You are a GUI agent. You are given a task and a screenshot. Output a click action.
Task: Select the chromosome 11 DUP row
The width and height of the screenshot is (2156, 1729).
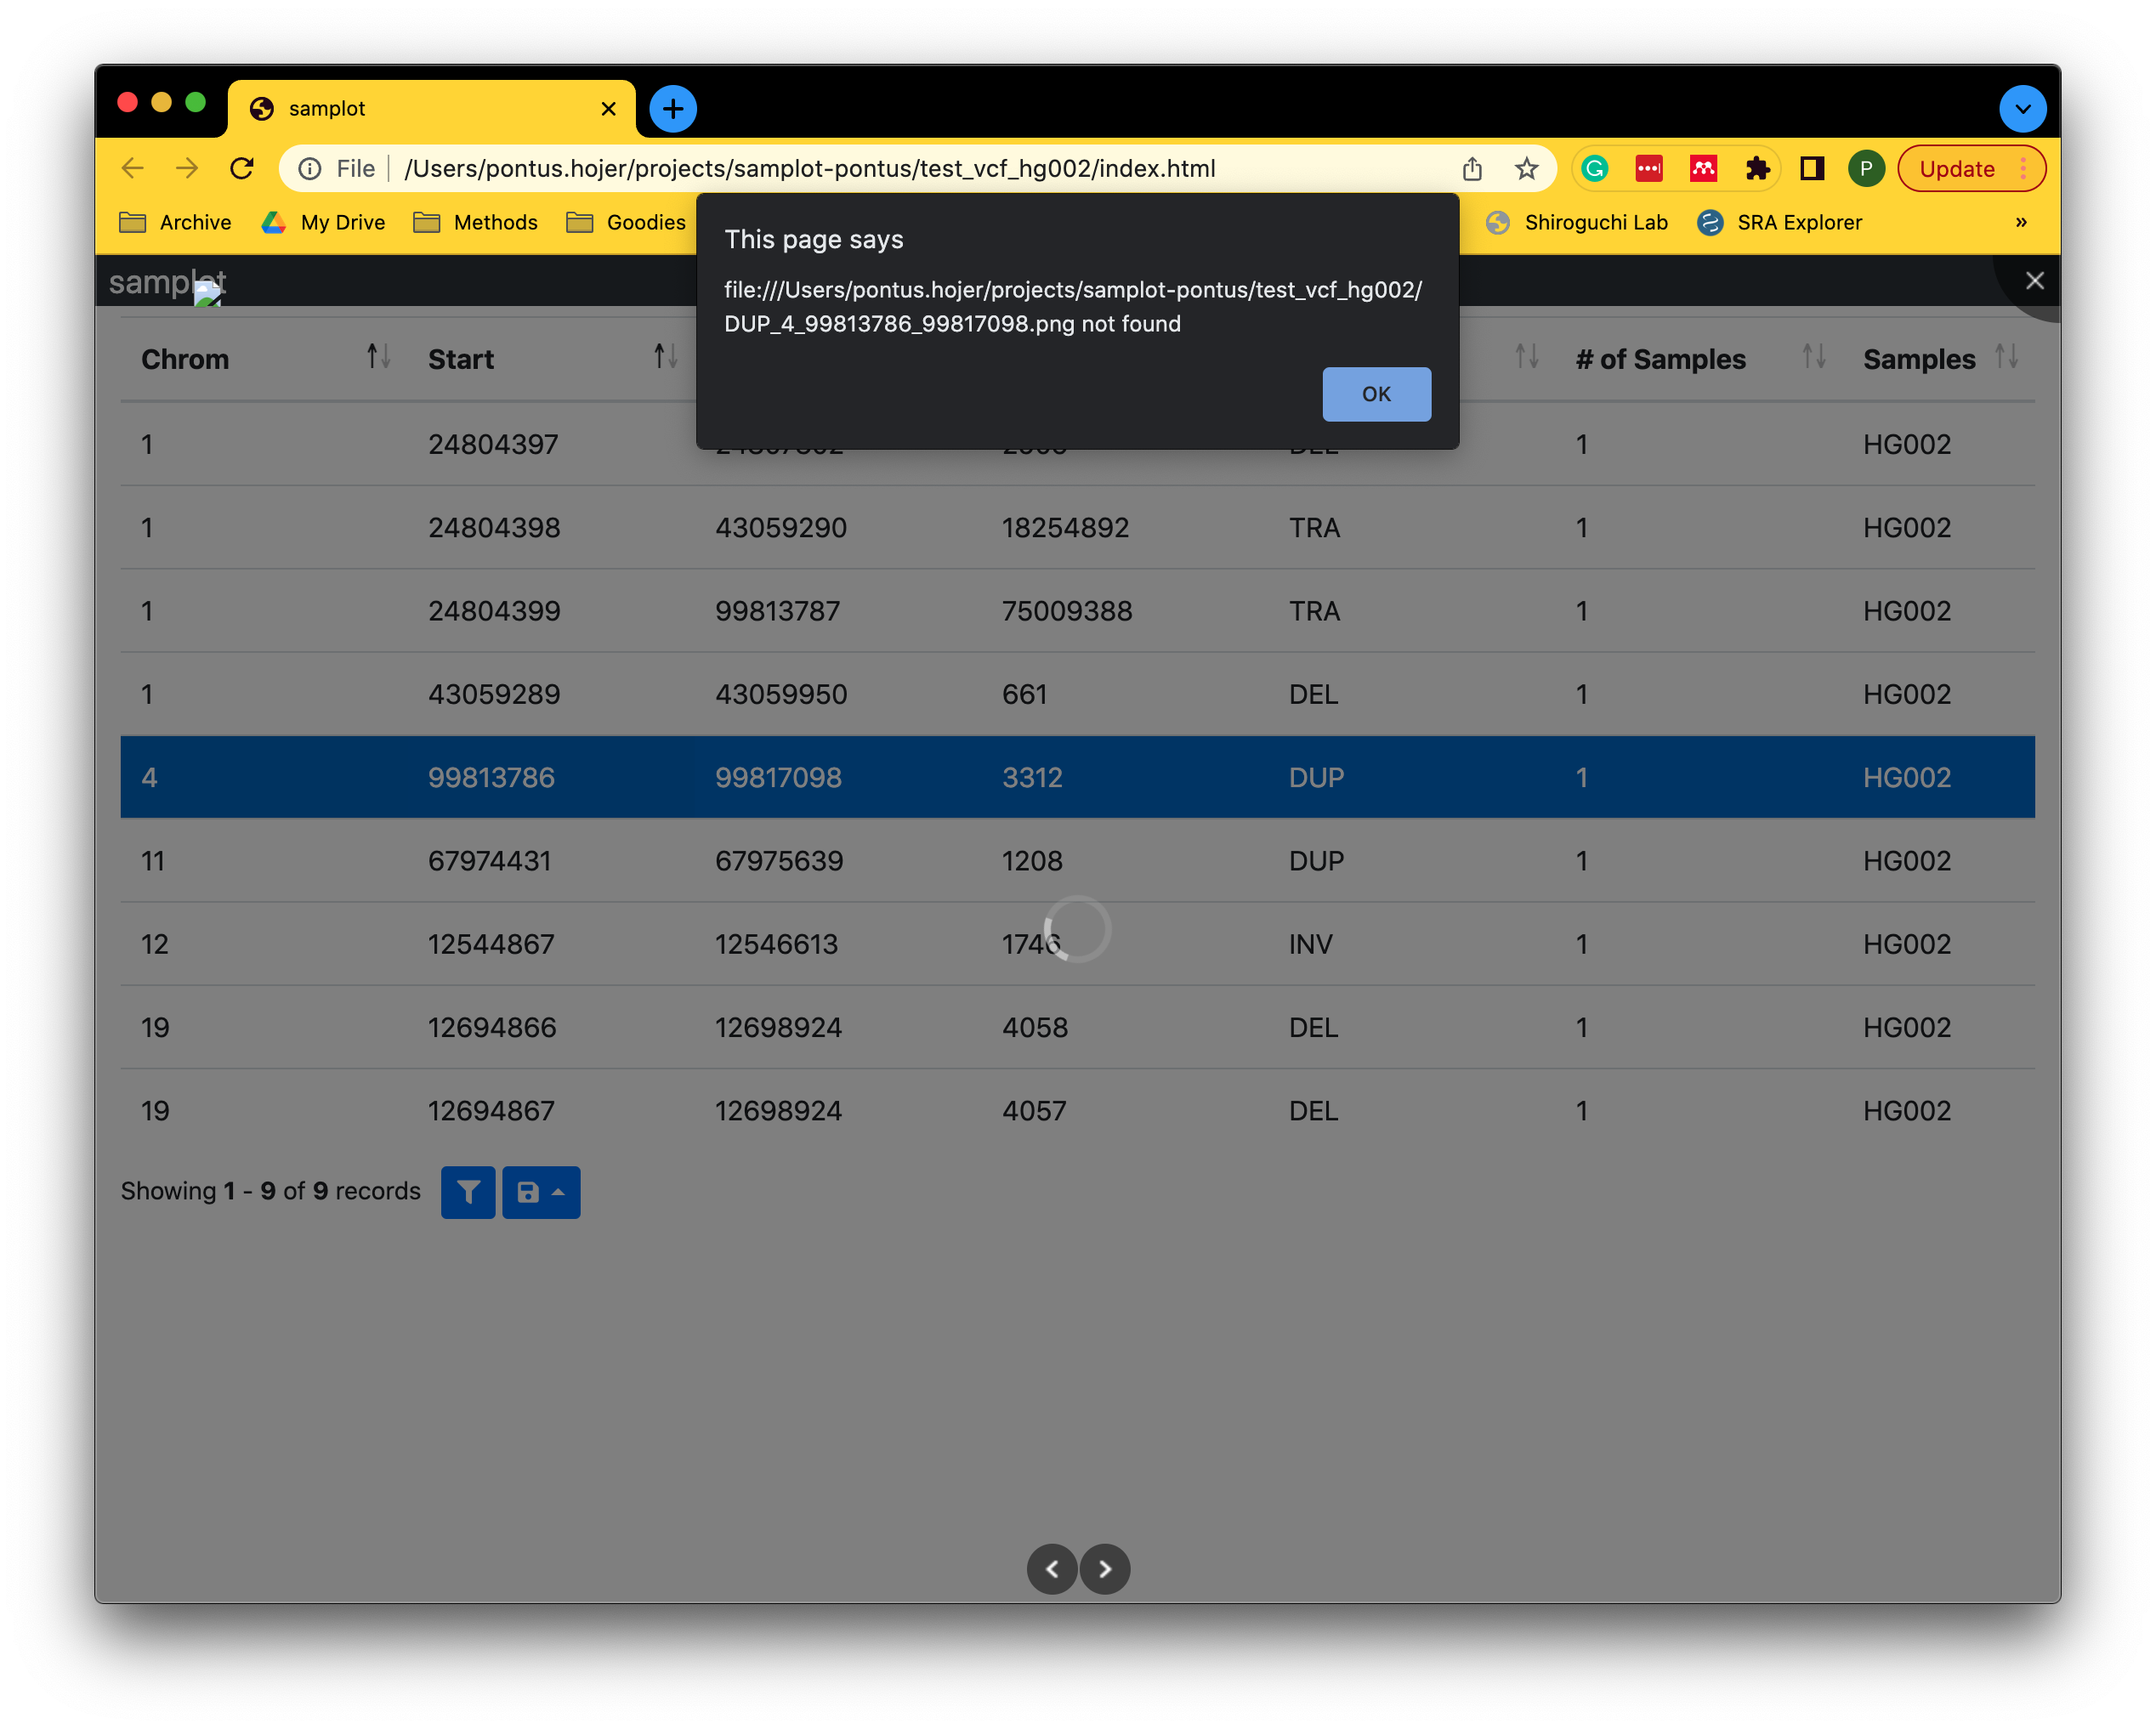pyautogui.click(x=1077, y=860)
